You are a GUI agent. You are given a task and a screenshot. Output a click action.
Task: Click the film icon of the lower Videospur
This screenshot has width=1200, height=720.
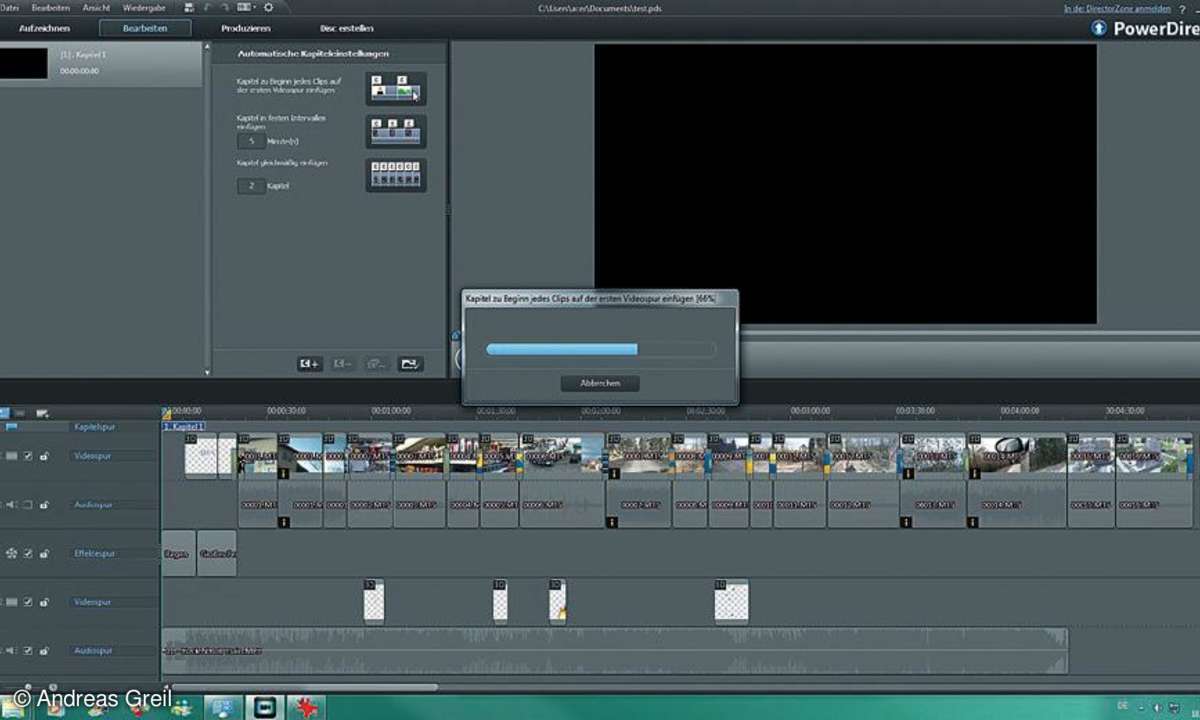pyautogui.click(x=11, y=602)
